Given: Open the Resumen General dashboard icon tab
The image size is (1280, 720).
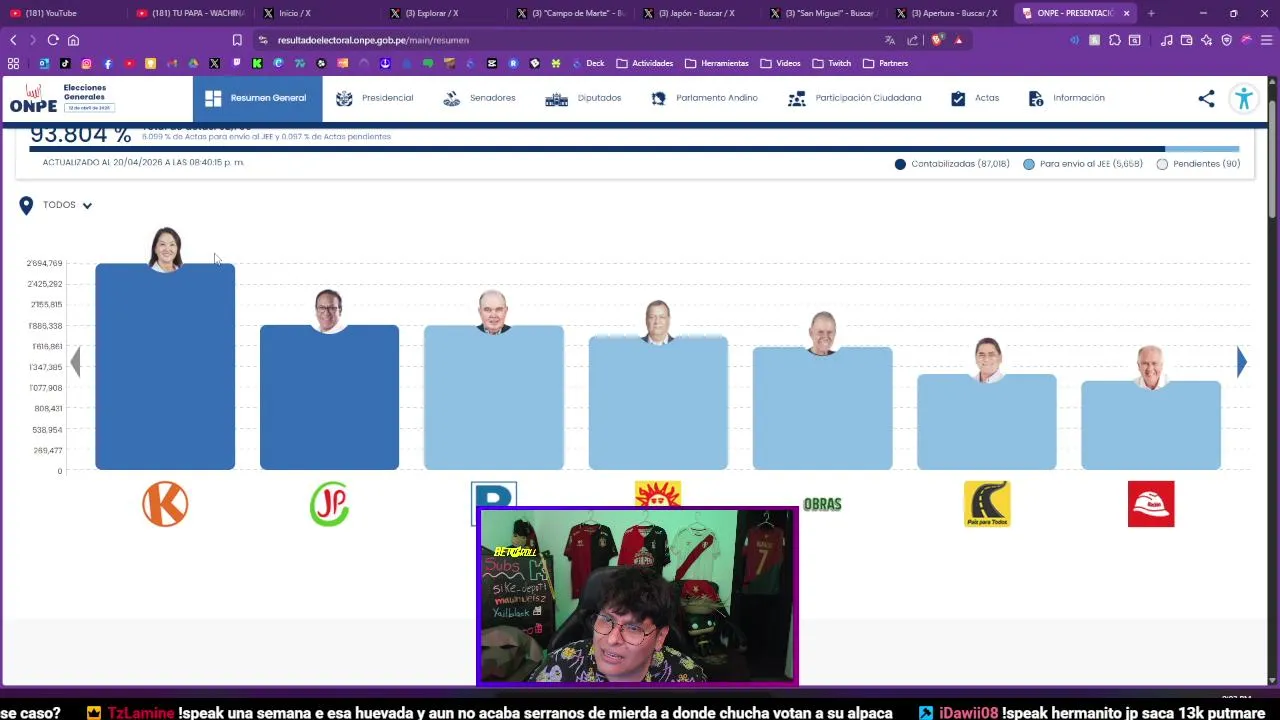Looking at the screenshot, I should click(x=257, y=98).
